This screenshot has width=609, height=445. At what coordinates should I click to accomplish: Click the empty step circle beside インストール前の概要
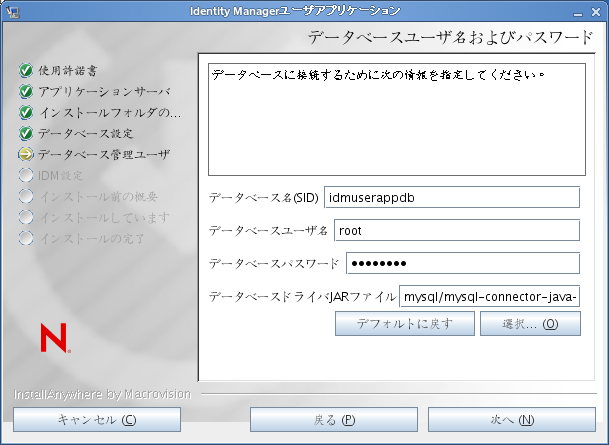pyautogui.click(x=26, y=196)
